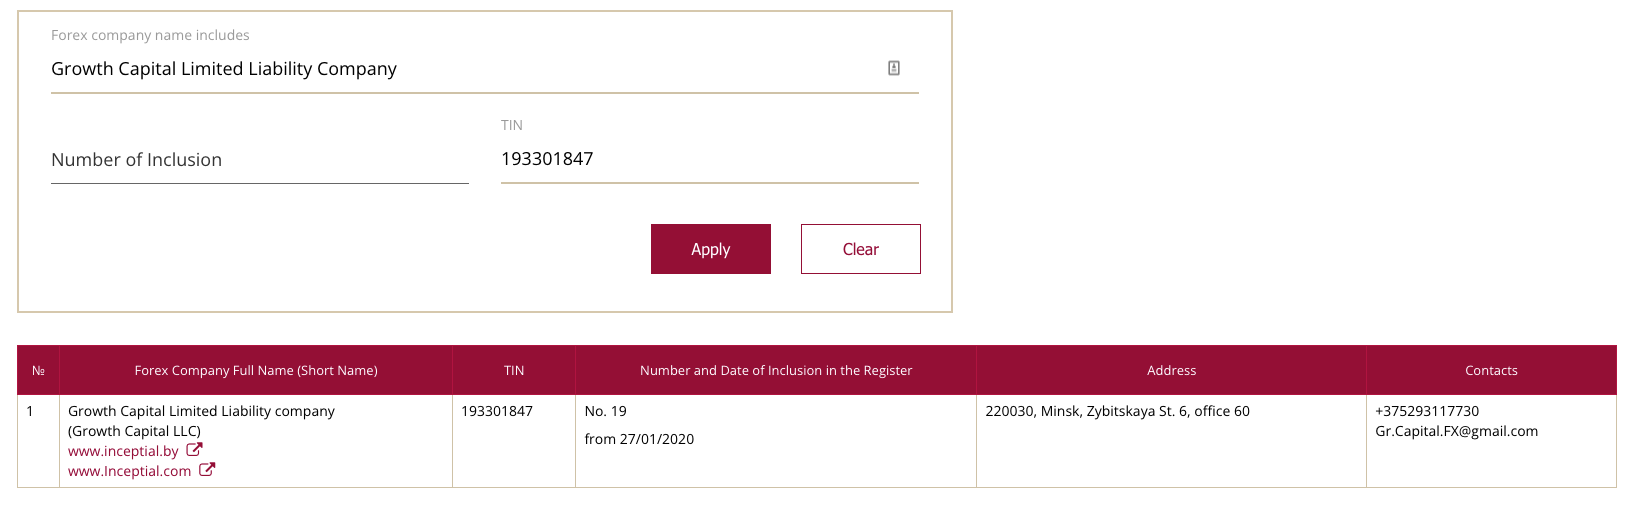Screen dimensions: 1636x507
Task: Click the Contacts column header
Action: pyautogui.click(x=1491, y=370)
